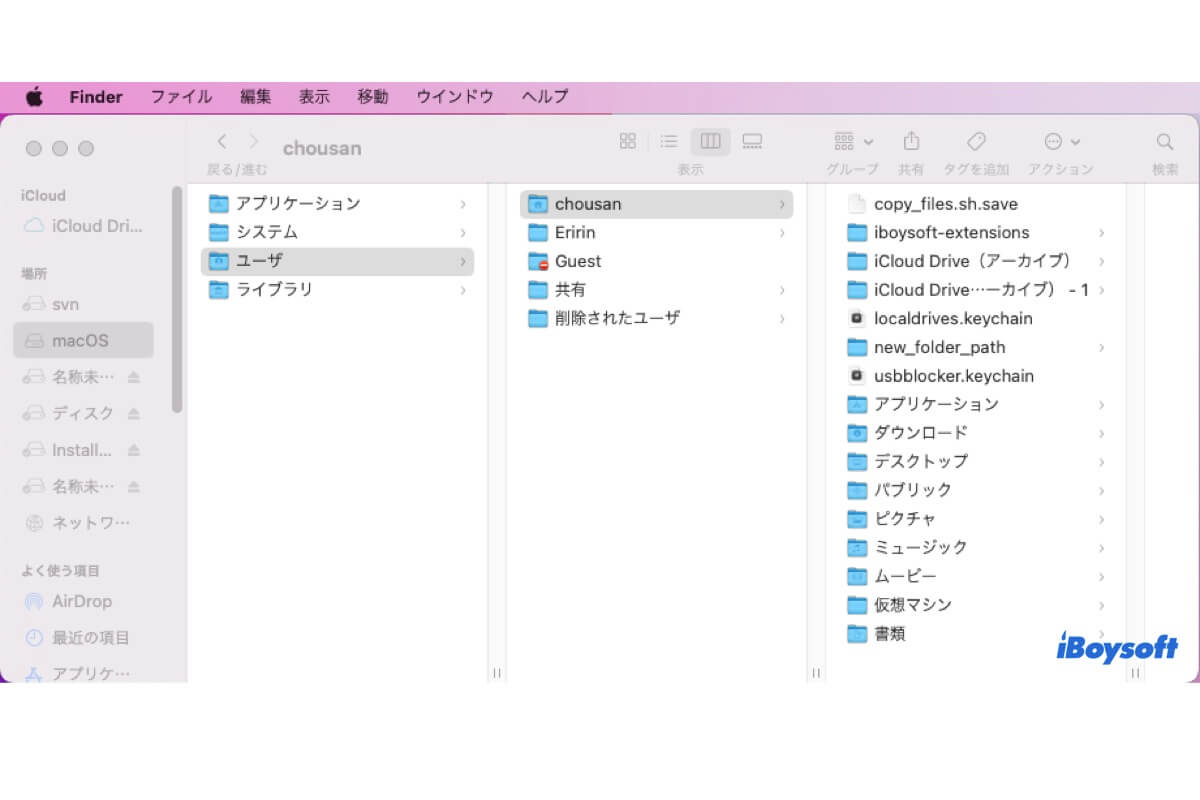Select the copy_files.sh.save file

coord(945,204)
